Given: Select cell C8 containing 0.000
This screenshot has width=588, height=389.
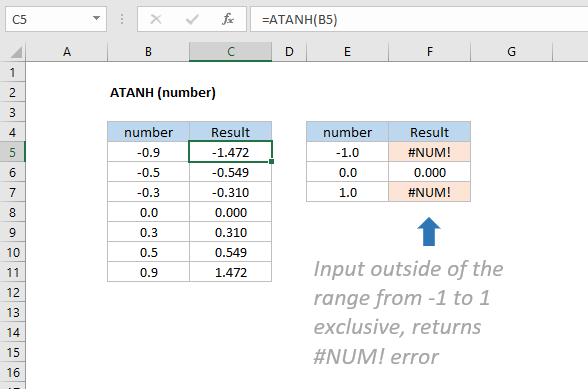Looking at the screenshot, I should 231,212.
